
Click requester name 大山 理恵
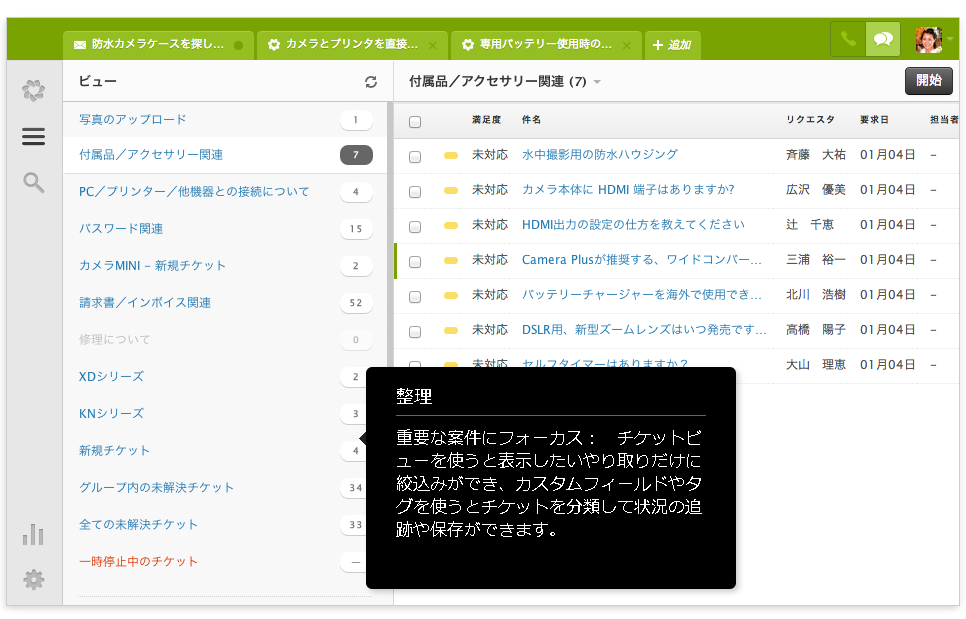pos(816,365)
